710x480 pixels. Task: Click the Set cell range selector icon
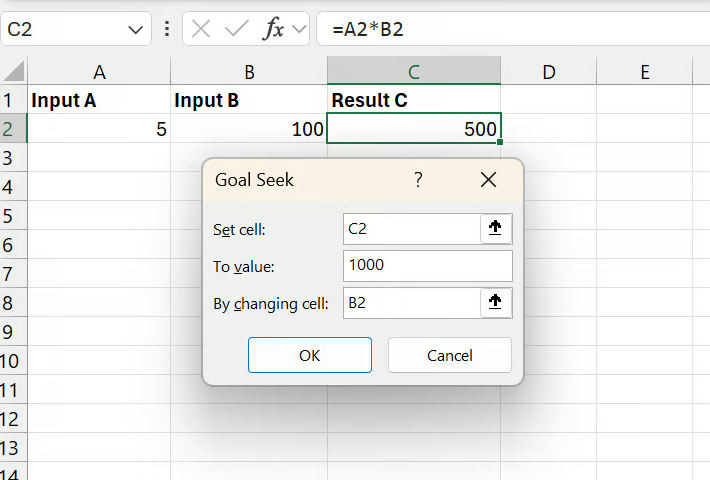point(496,229)
